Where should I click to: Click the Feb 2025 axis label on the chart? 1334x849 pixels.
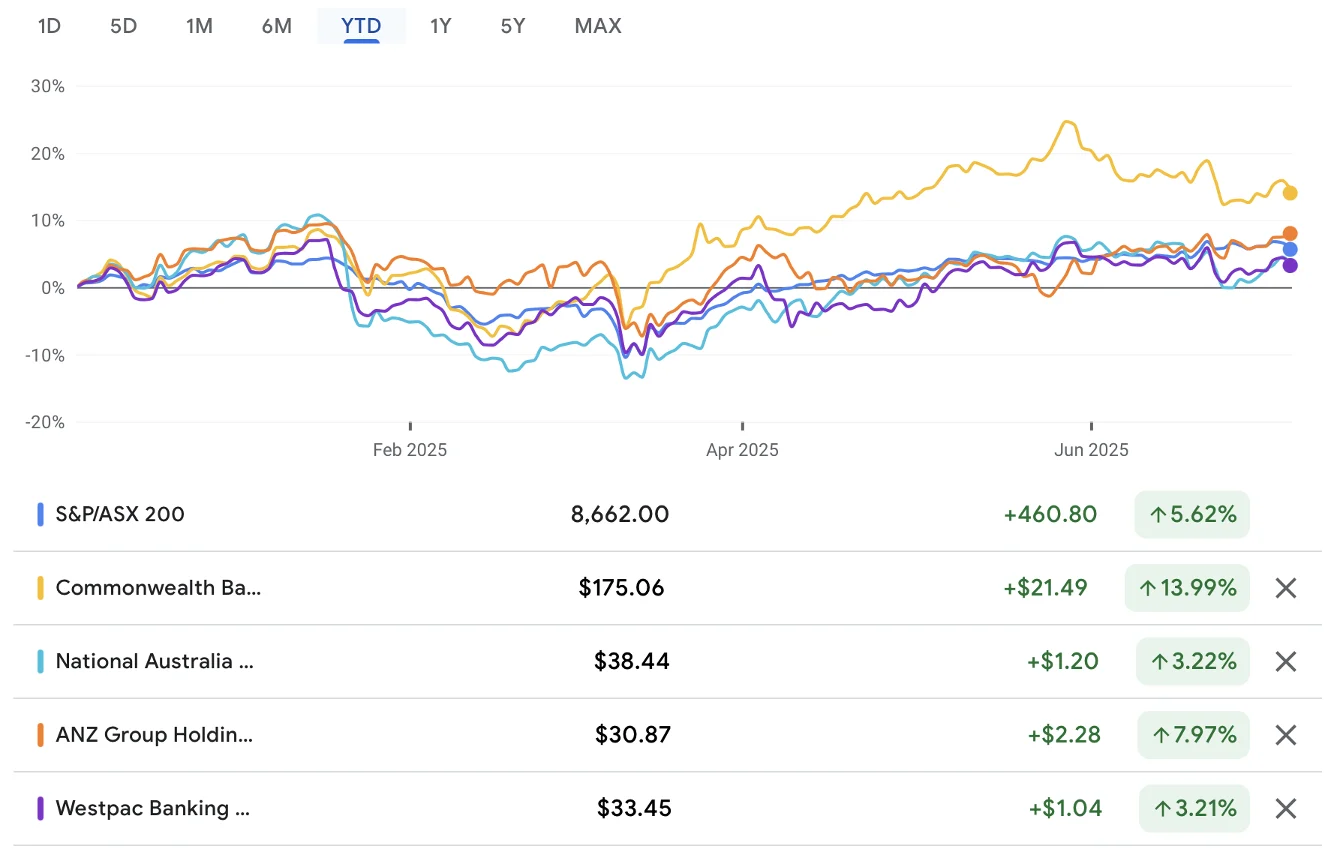pos(409,450)
